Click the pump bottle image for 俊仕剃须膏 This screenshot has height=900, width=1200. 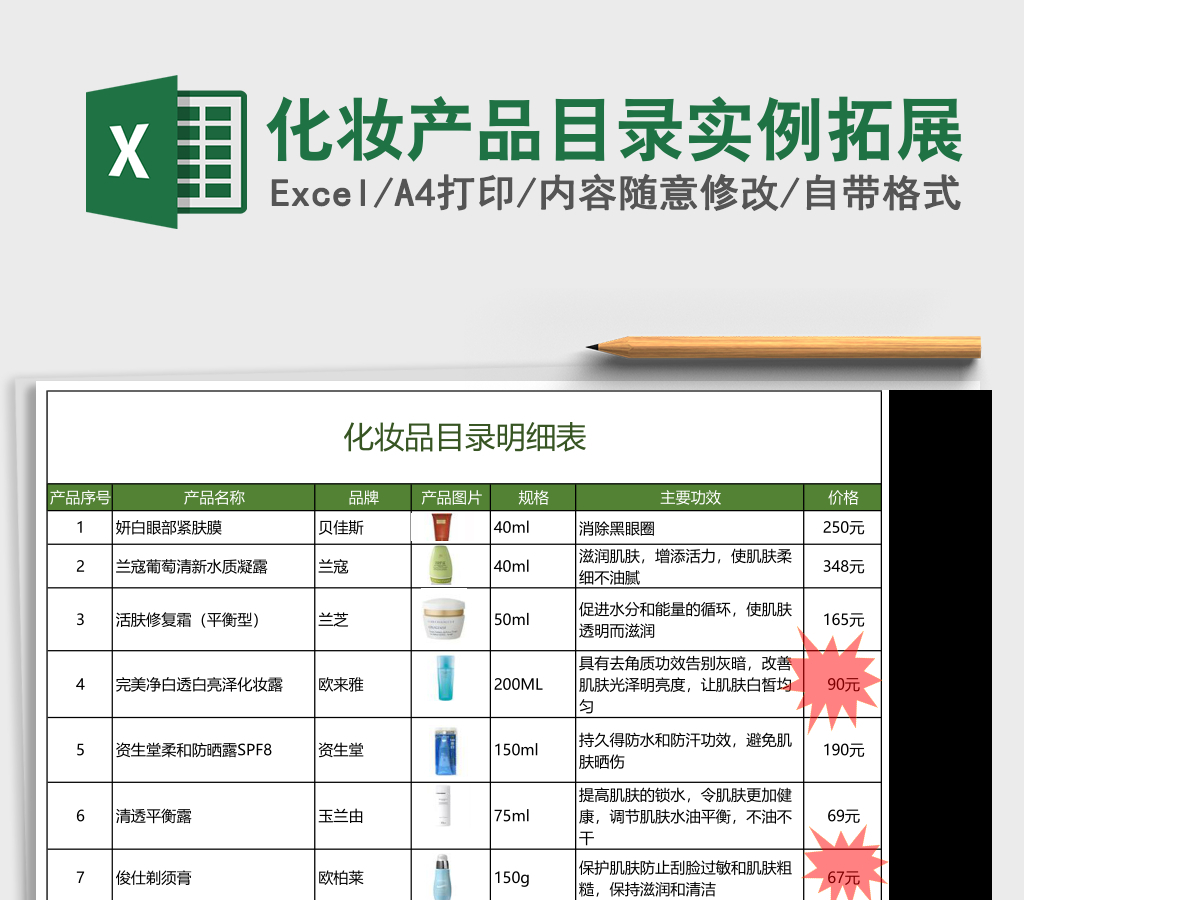point(443,877)
